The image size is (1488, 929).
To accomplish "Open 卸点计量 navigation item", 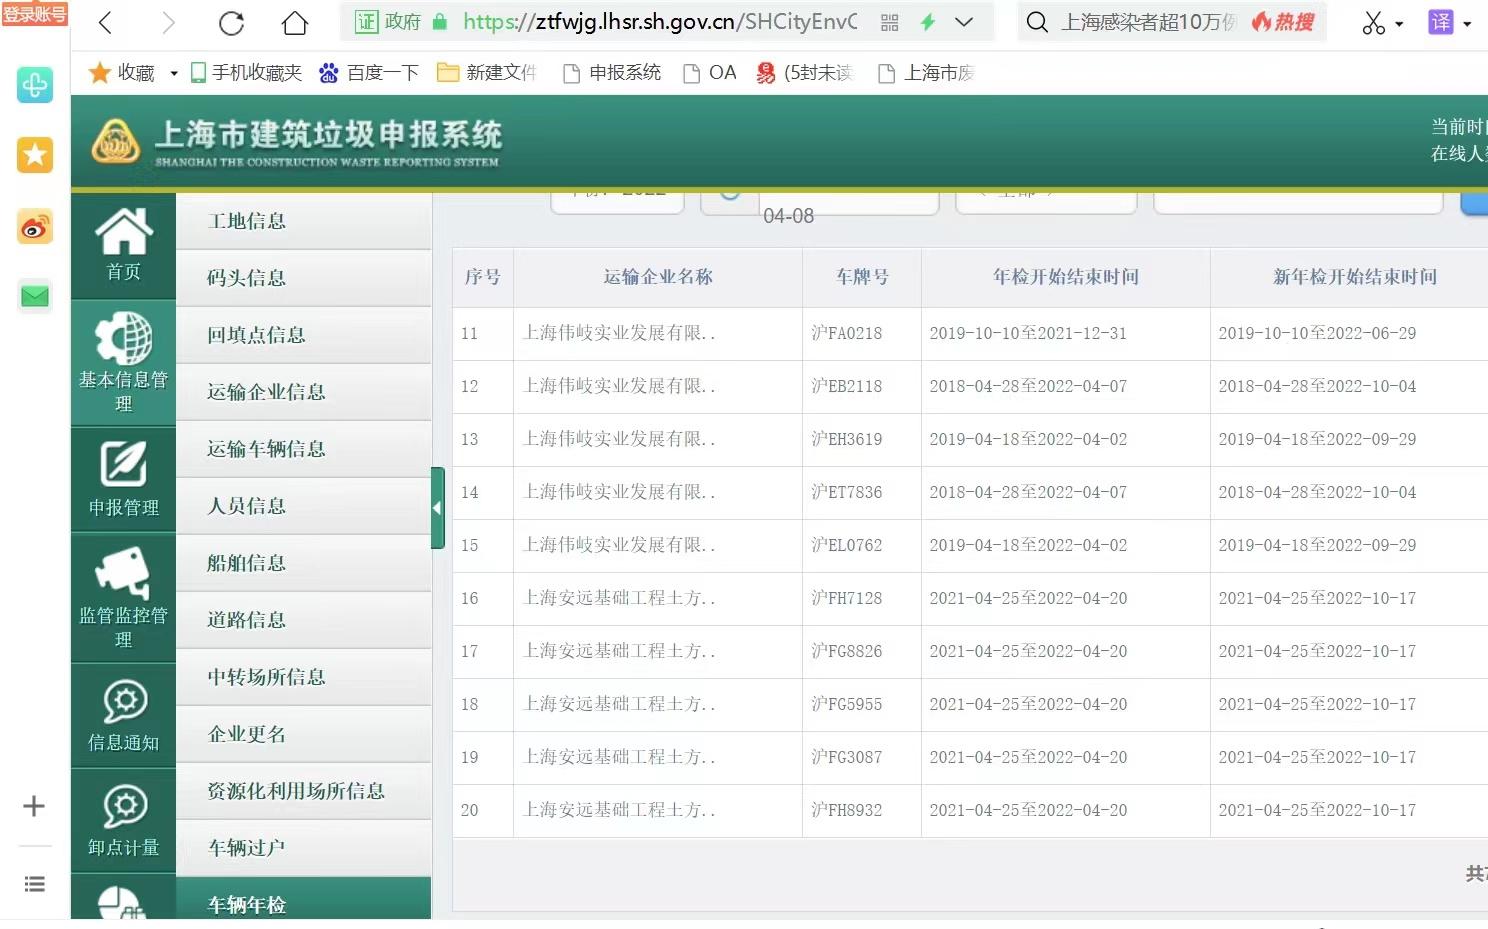I will 123,820.
